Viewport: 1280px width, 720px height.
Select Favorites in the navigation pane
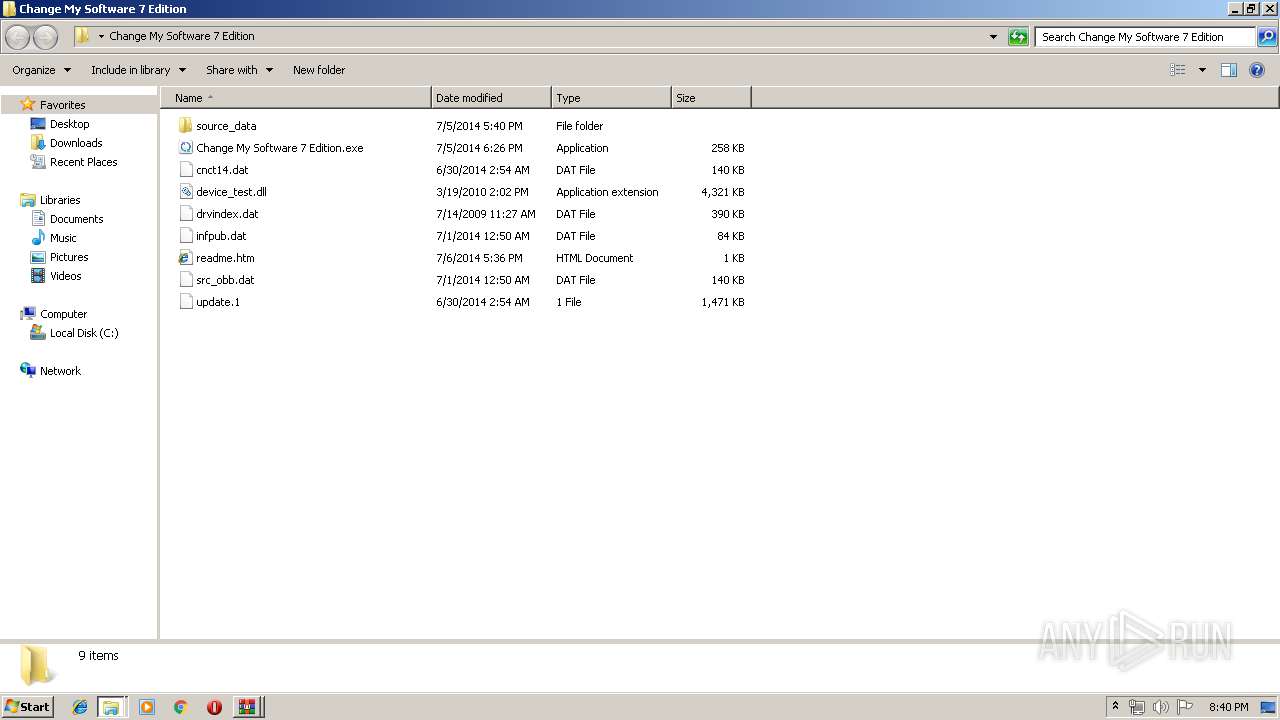tap(62, 105)
